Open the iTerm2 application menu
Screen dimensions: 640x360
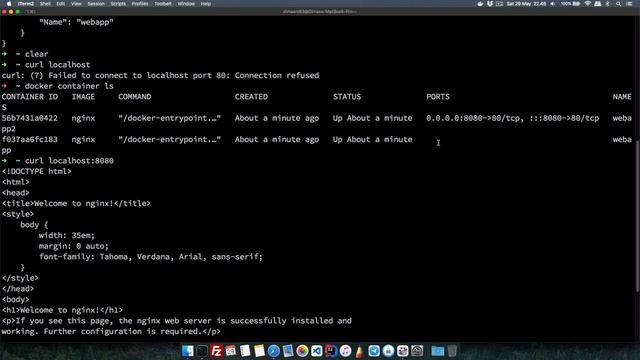click(26, 4)
